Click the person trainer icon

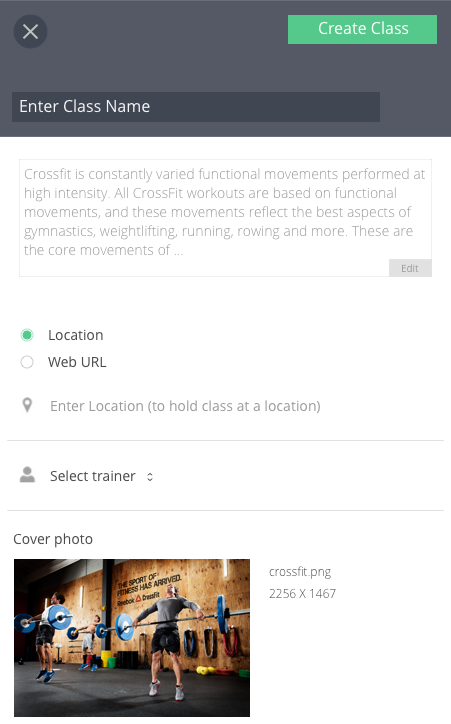(27, 475)
